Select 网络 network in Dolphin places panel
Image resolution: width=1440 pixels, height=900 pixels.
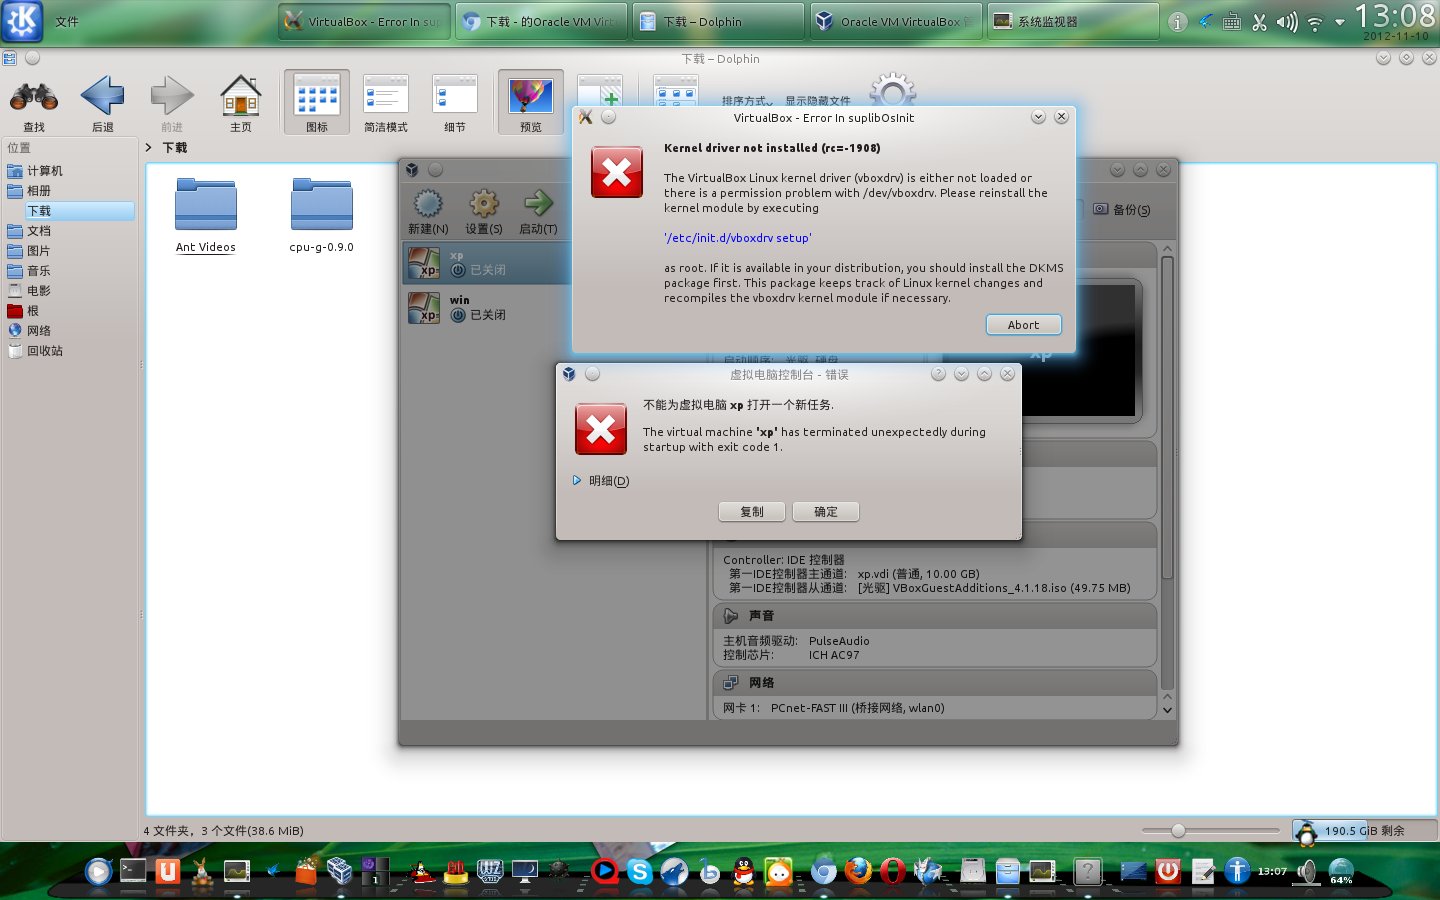tap(70, 331)
